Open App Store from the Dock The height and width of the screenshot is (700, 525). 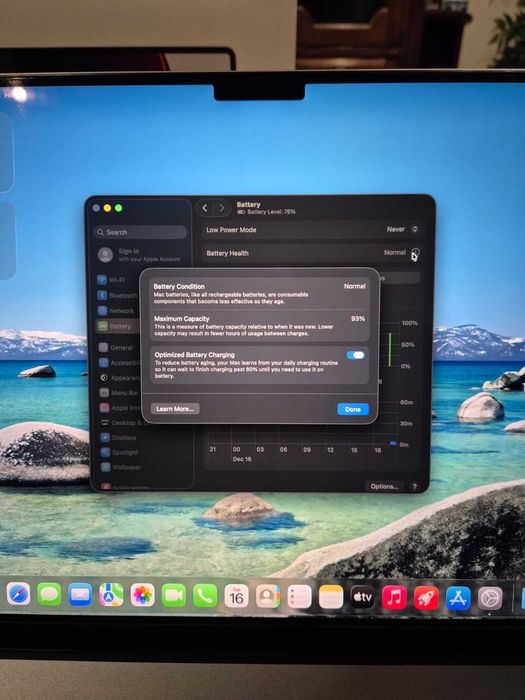(458, 598)
